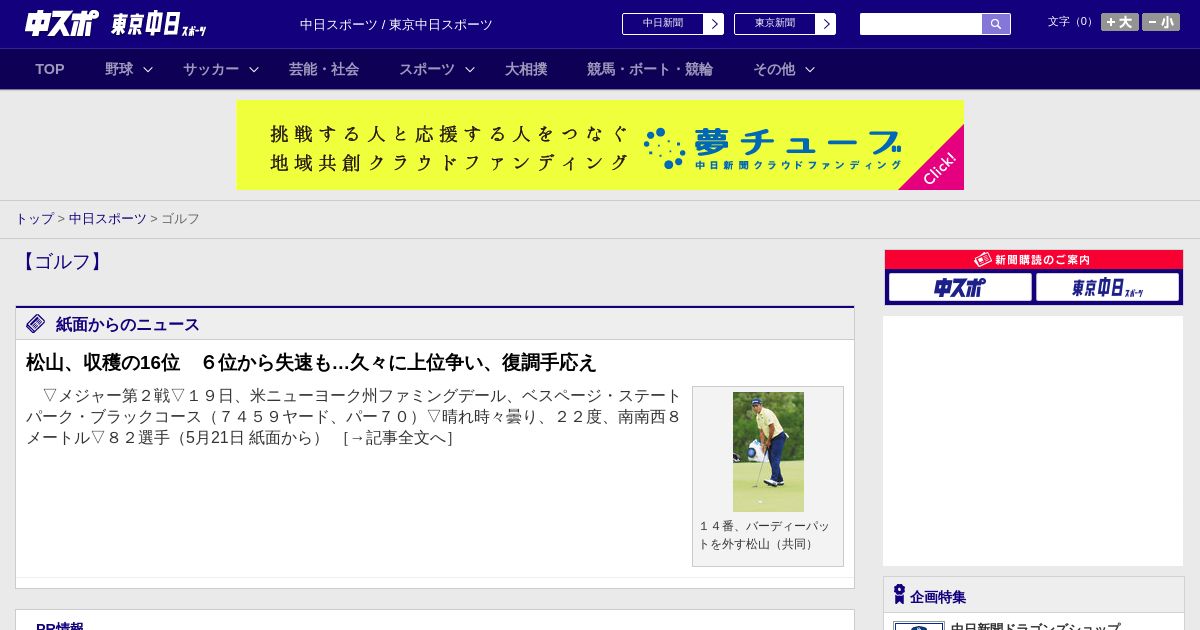Screen dimensions: 1200x630
Task: Click the arrow beside 中日新聞 link
Action: tap(714, 24)
